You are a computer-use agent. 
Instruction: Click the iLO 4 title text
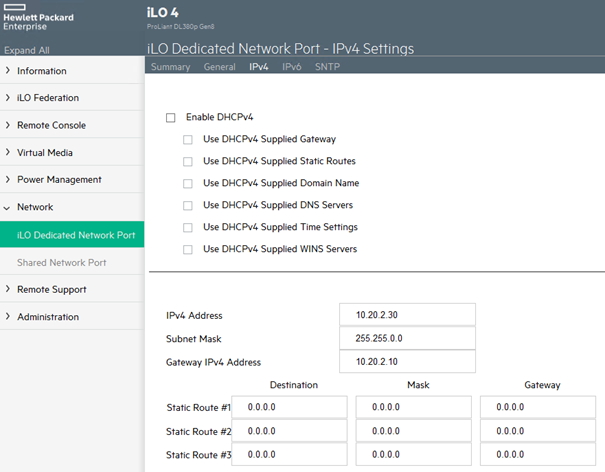pos(162,12)
